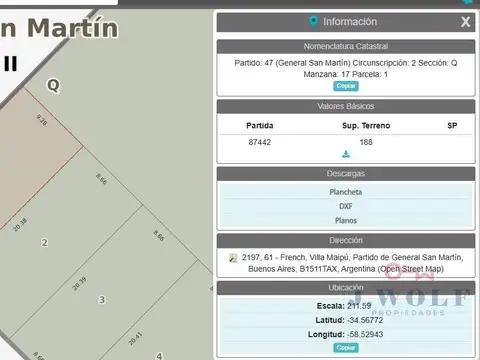The width and height of the screenshot is (480, 360).
Task: Copy the Ubicación coordinates
Action: [346, 348]
